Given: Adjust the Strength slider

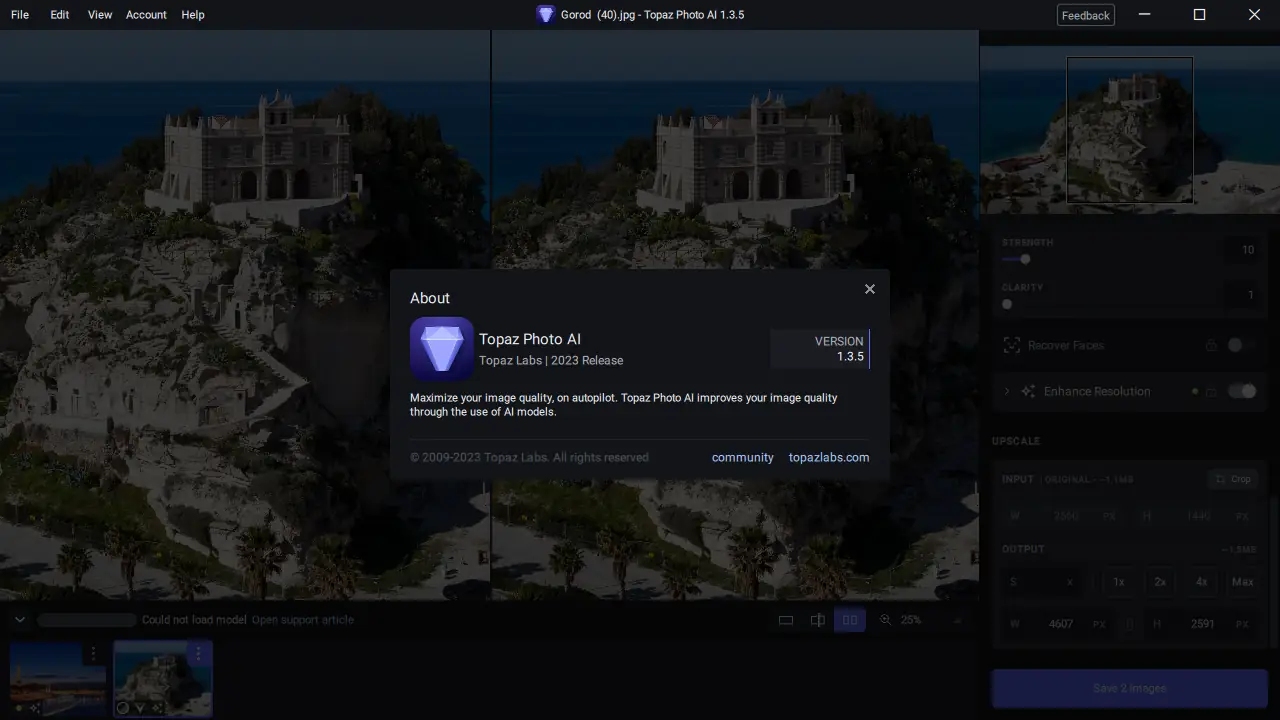Looking at the screenshot, I should point(1025,259).
